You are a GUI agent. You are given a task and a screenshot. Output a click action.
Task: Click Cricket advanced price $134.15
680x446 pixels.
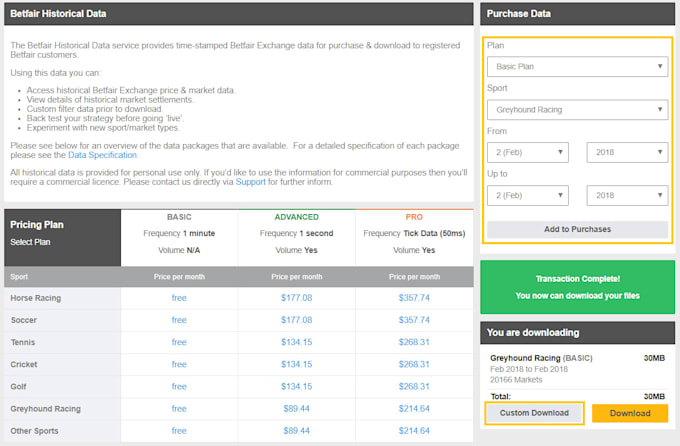297,364
